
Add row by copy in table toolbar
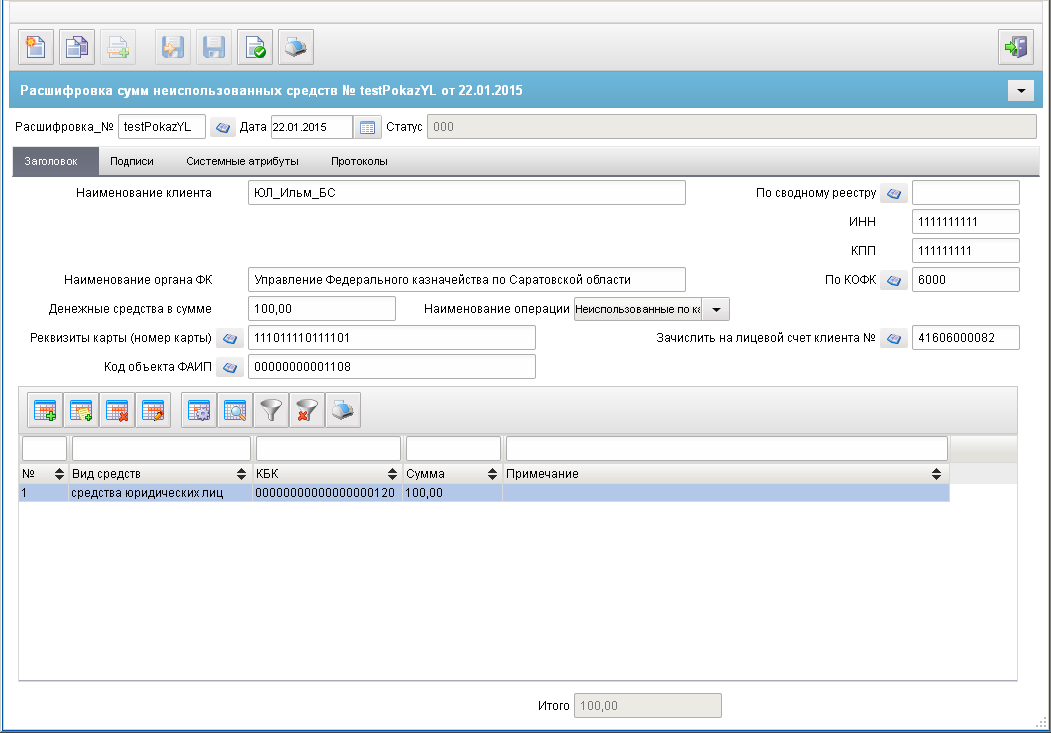point(81,410)
